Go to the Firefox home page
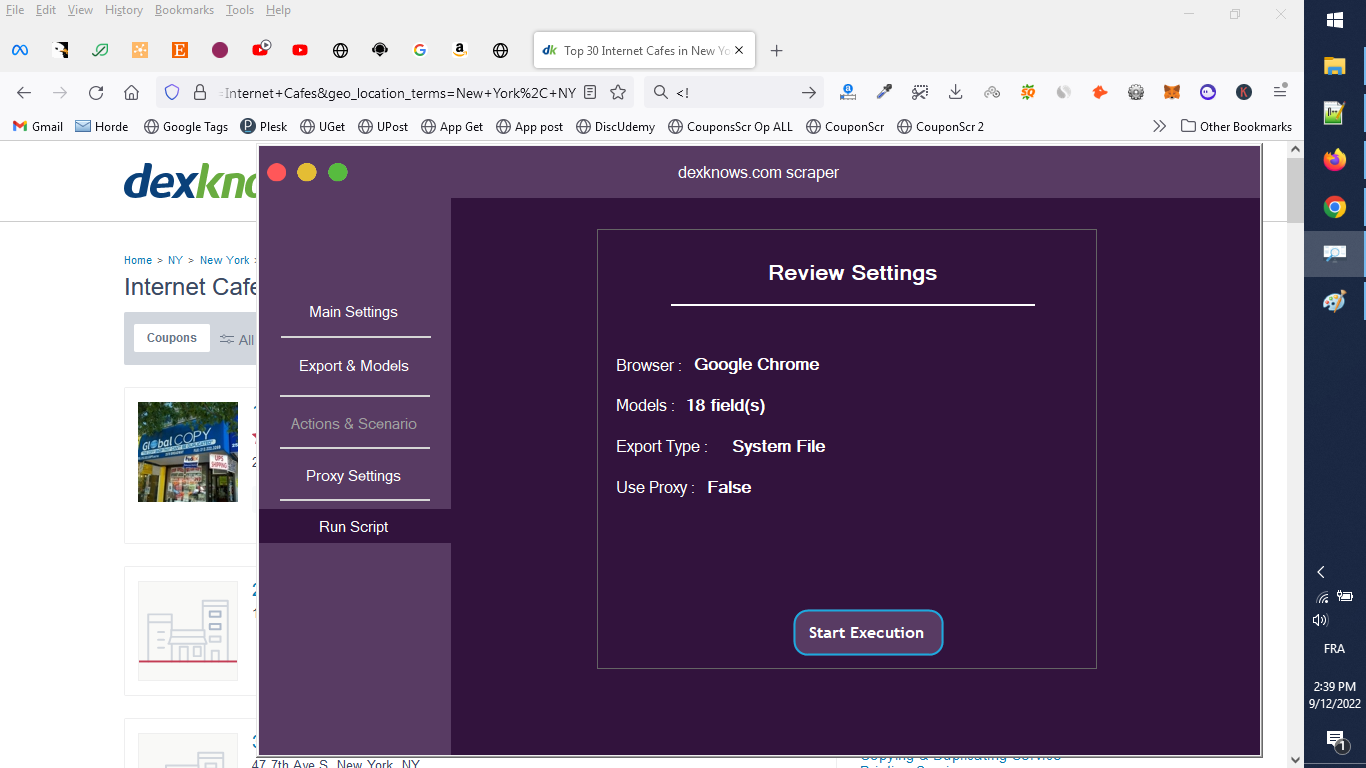Viewport: 1366px width, 768px height. (x=131, y=93)
